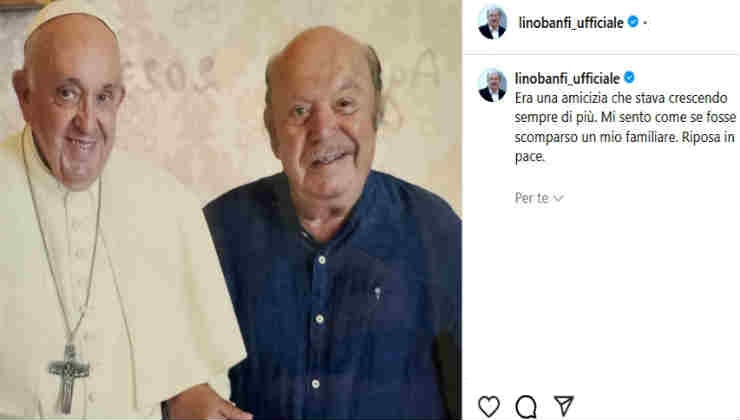Open the profile avatar in the header

(492, 22)
